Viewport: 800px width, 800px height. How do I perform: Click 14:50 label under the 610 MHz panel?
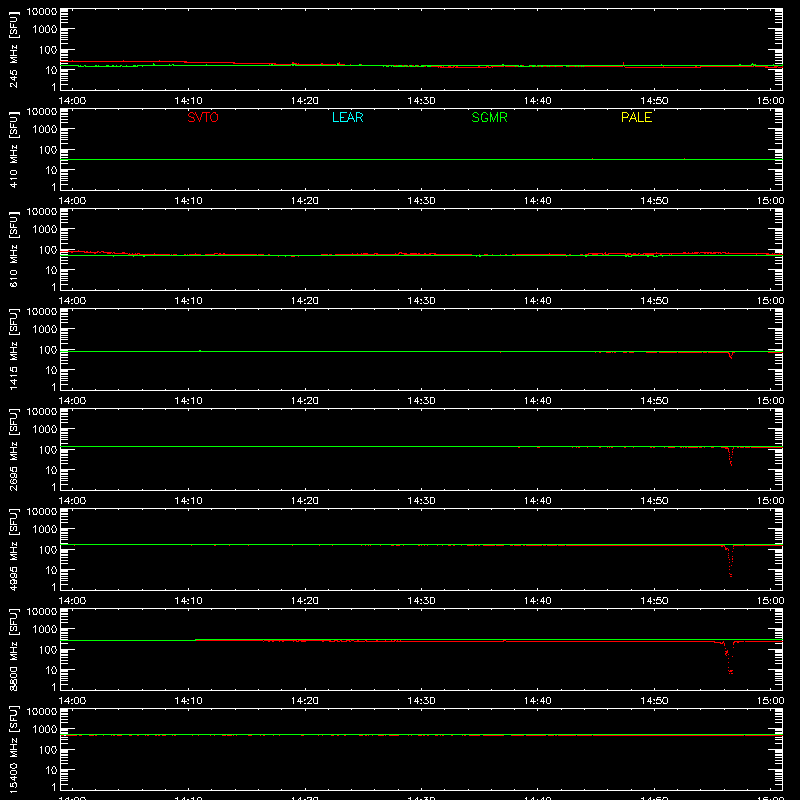(x=654, y=301)
